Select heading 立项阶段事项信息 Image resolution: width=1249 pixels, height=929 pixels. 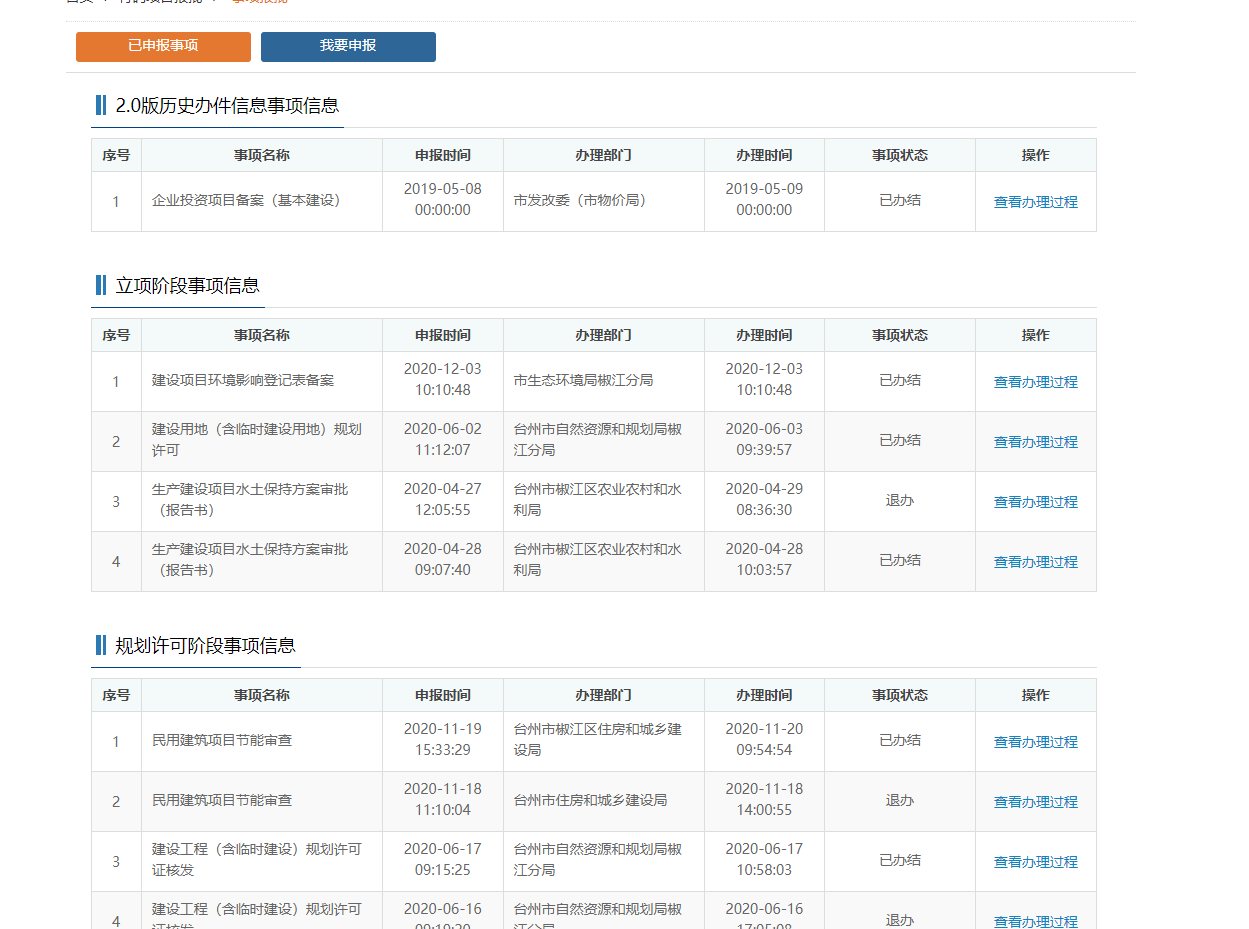[187, 285]
